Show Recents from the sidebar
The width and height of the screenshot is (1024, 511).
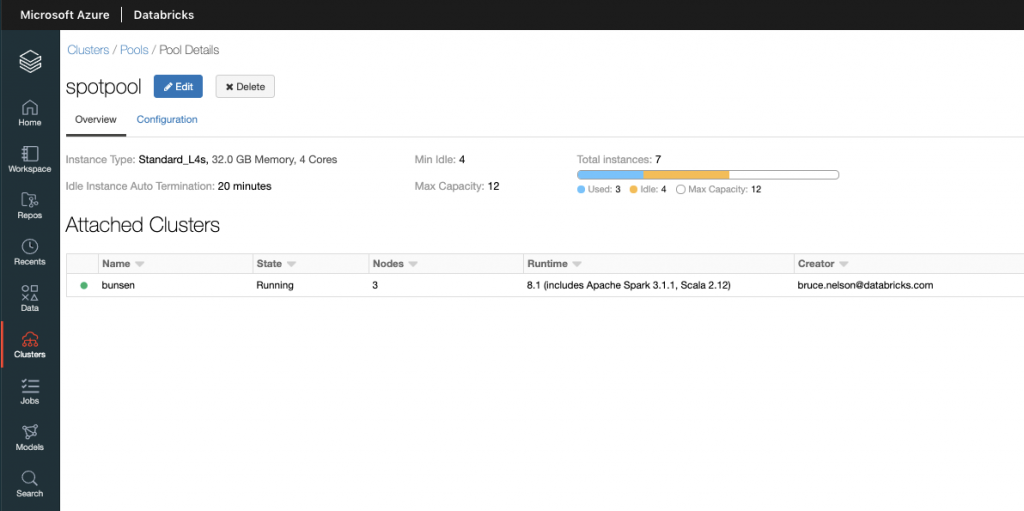point(30,252)
